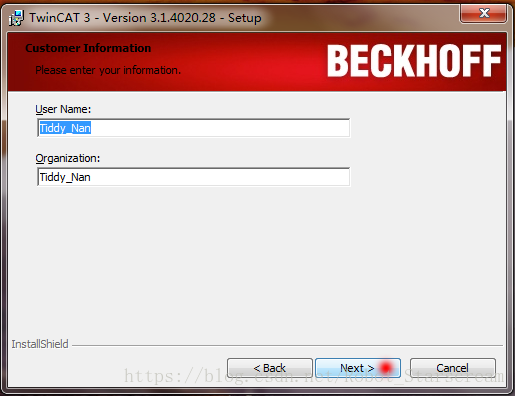The height and width of the screenshot is (396, 515).
Task: Click the BECKHOFF logo
Action: (x=414, y=61)
